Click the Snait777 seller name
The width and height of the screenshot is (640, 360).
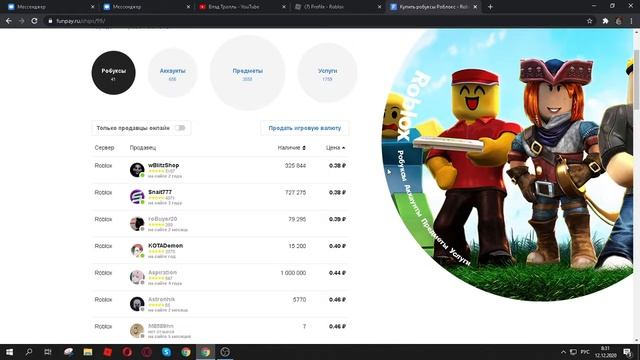160,192
